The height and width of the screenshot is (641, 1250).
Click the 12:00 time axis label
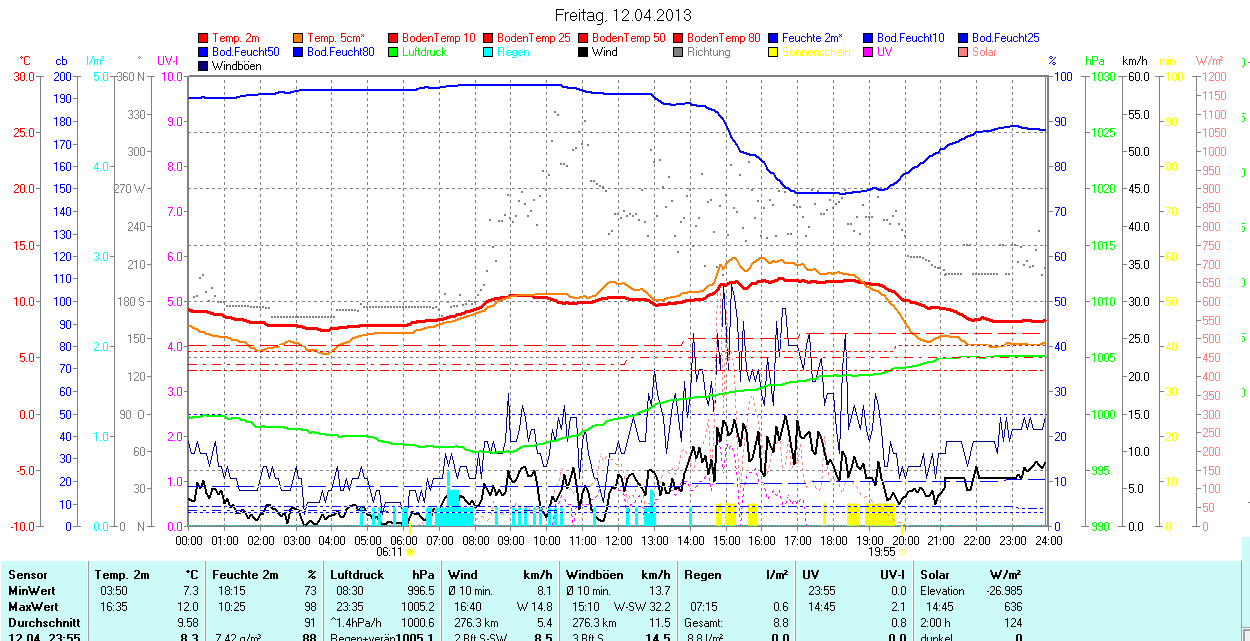(x=619, y=540)
